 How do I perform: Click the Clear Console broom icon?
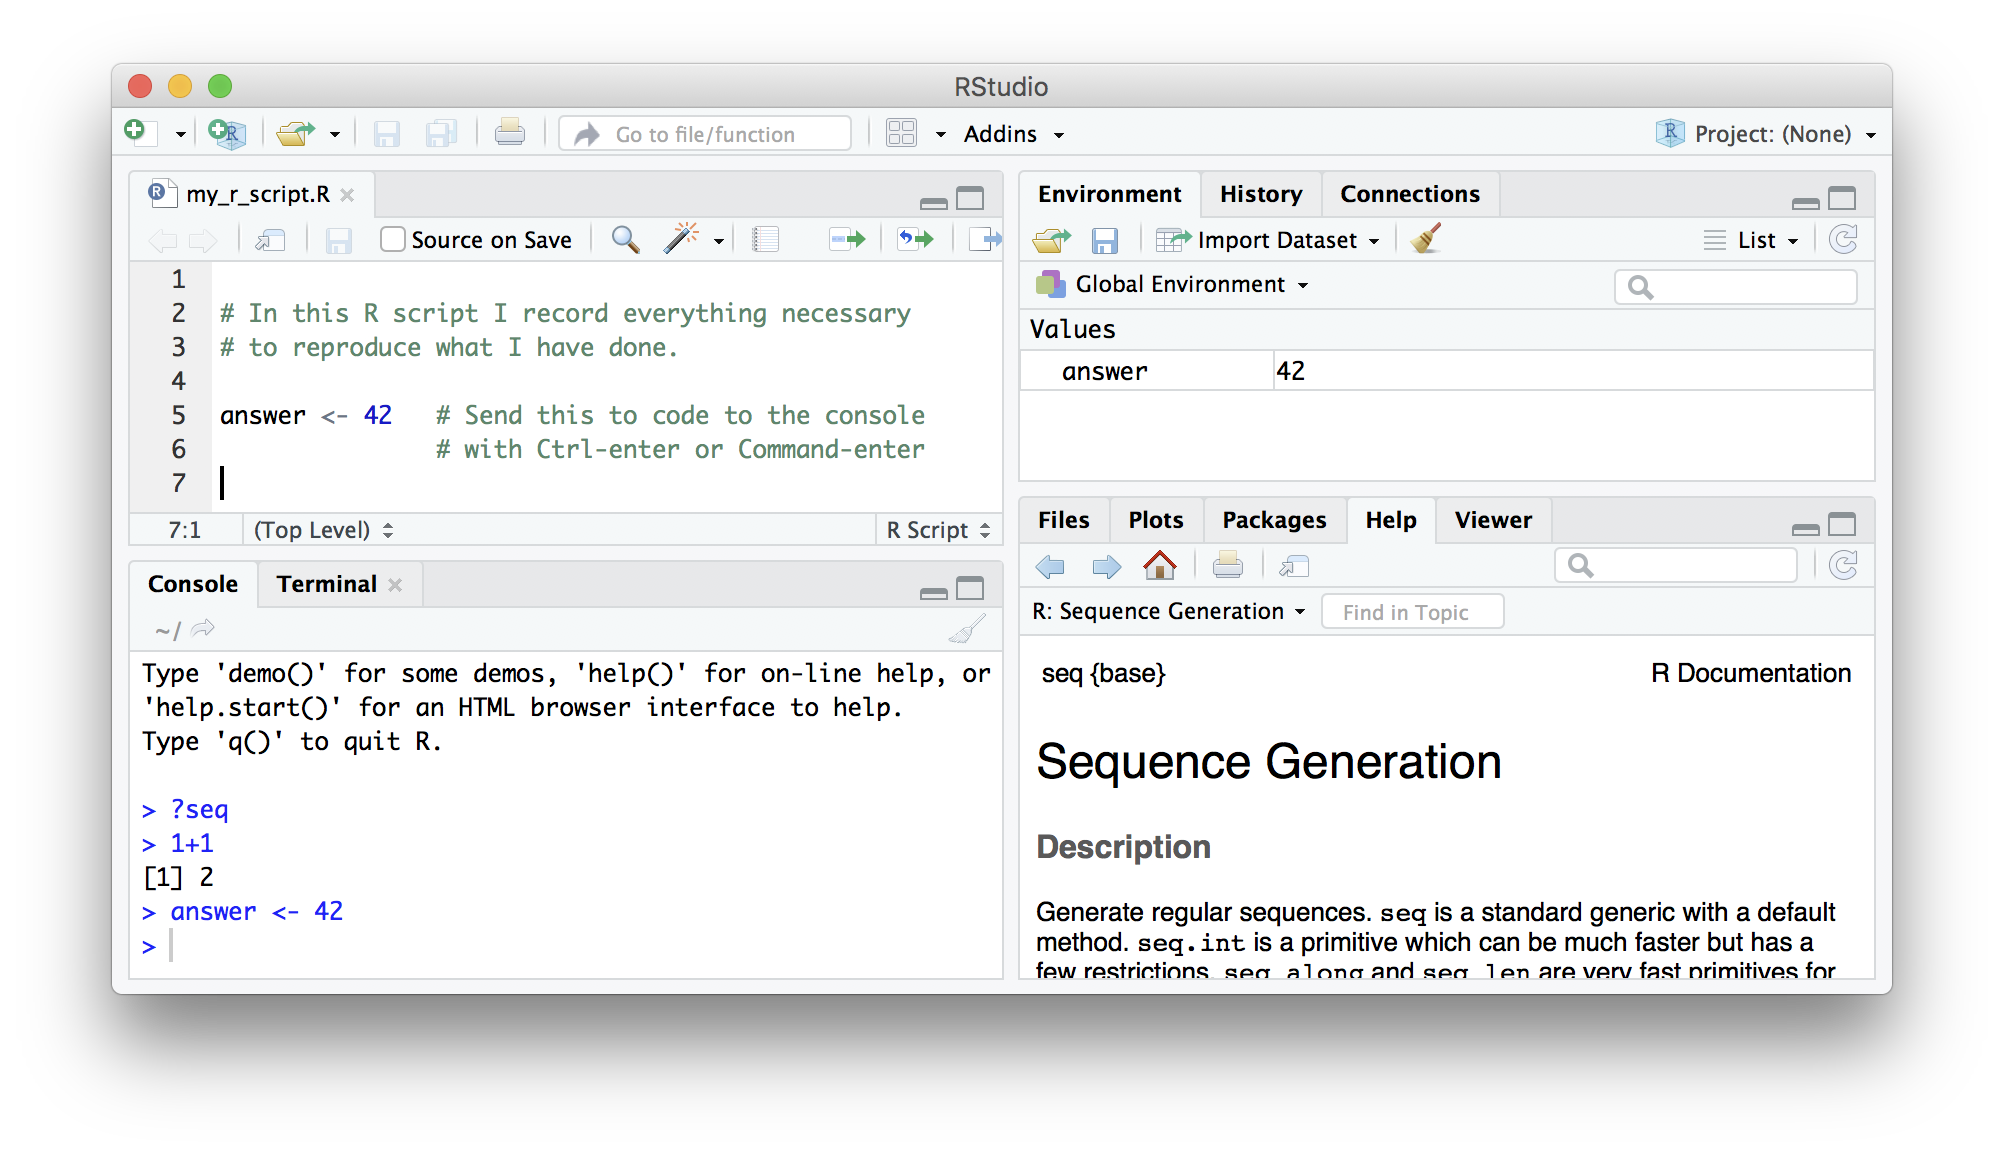(x=963, y=631)
